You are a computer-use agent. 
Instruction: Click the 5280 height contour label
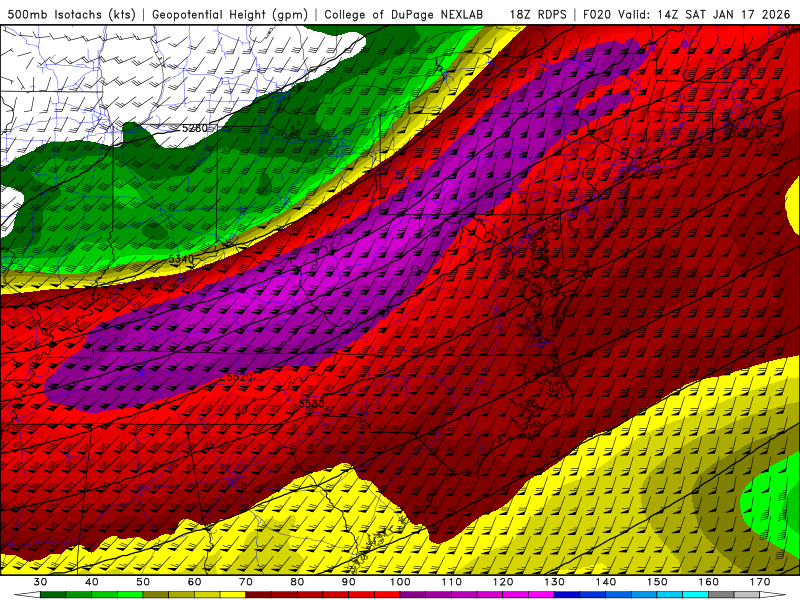click(195, 128)
